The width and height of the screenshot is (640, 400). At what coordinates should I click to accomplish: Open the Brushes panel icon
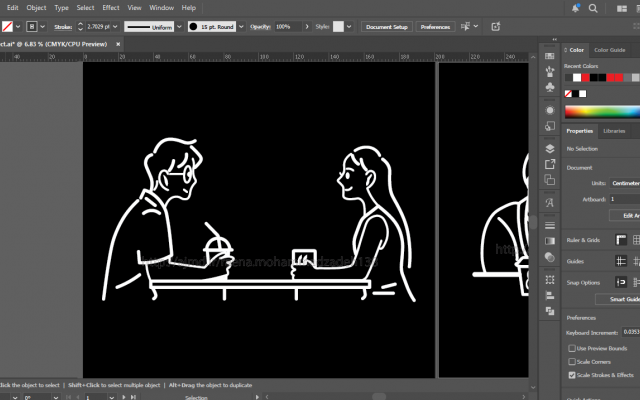coord(550,71)
